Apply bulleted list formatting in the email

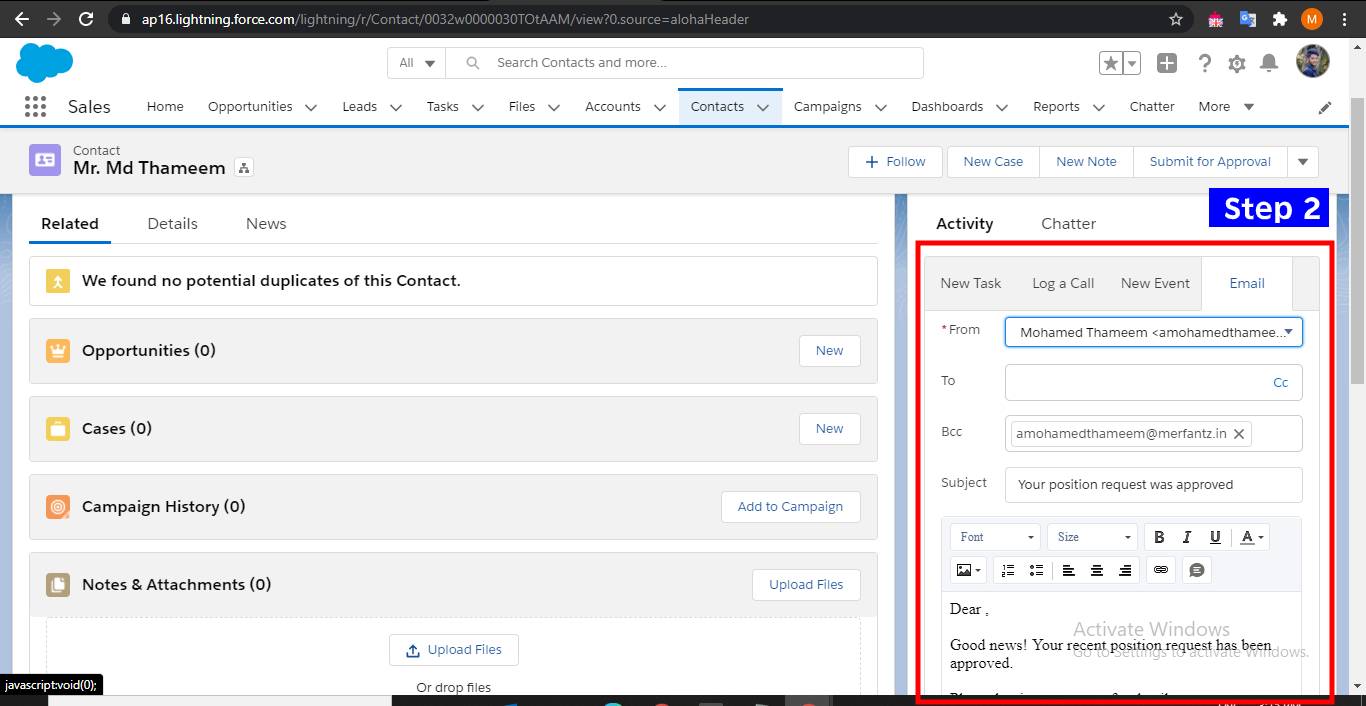(1036, 570)
